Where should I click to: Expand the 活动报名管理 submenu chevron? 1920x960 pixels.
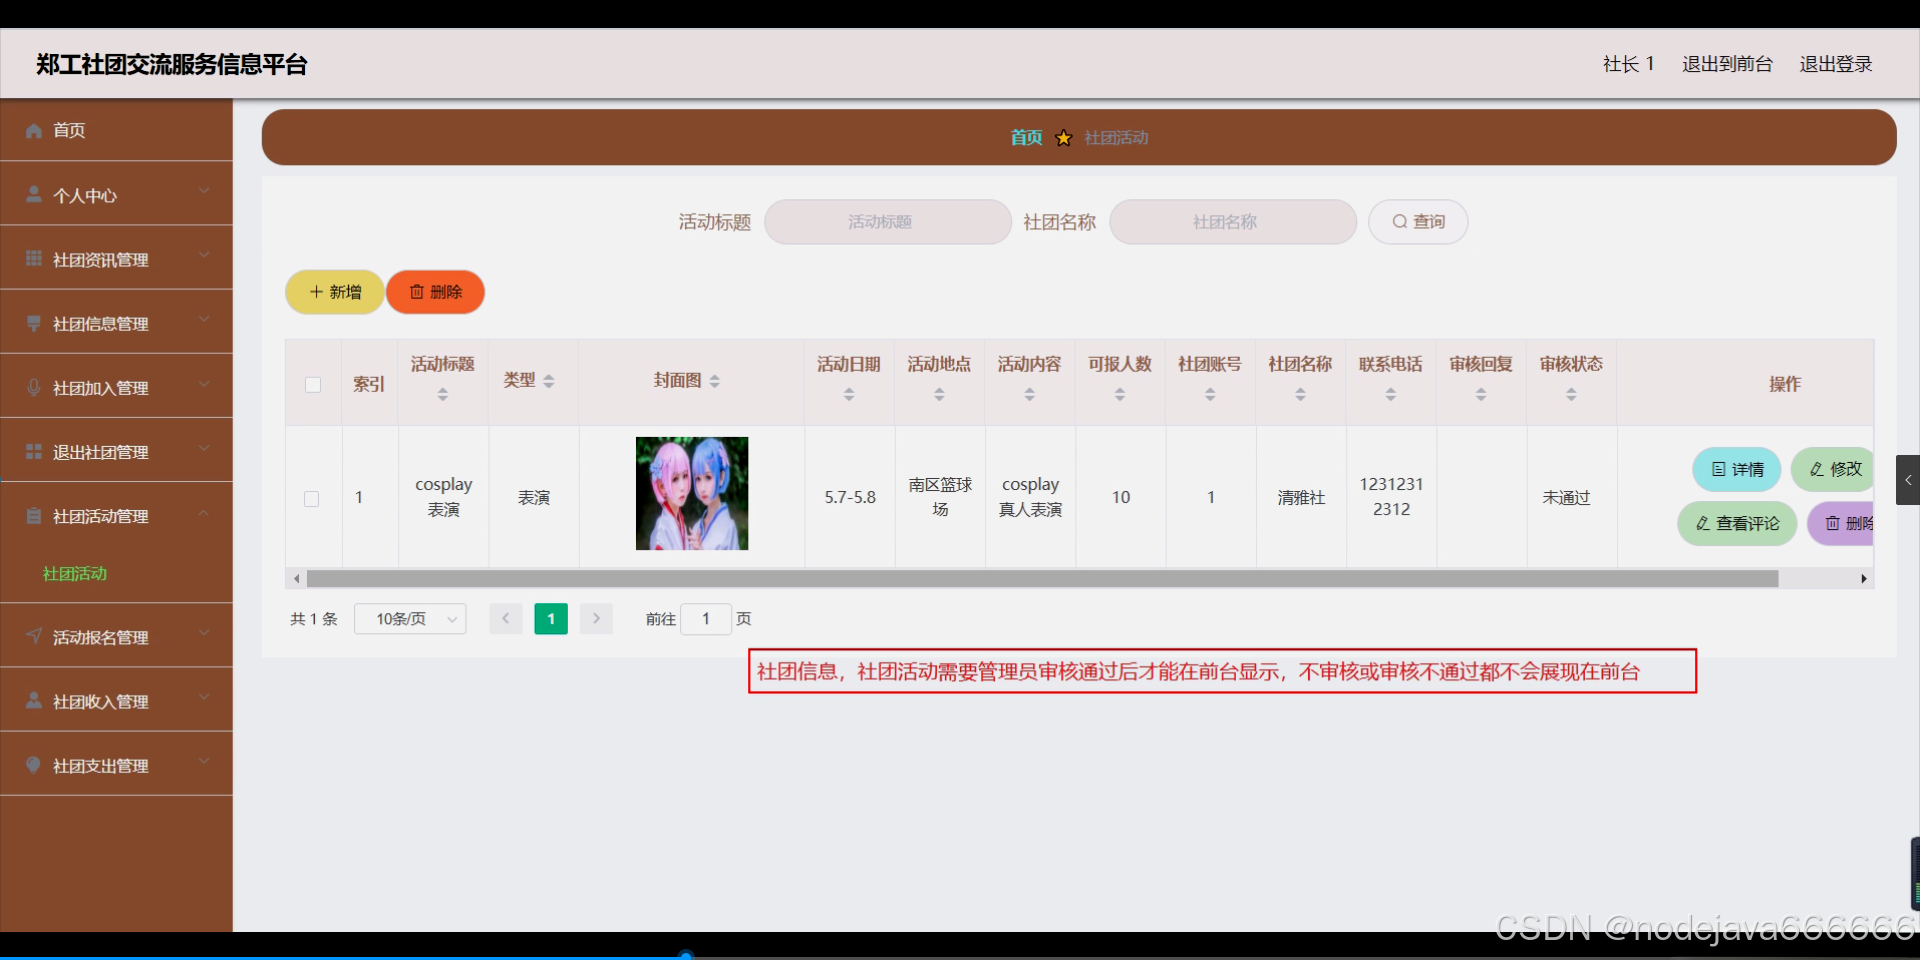pos(204,632)
